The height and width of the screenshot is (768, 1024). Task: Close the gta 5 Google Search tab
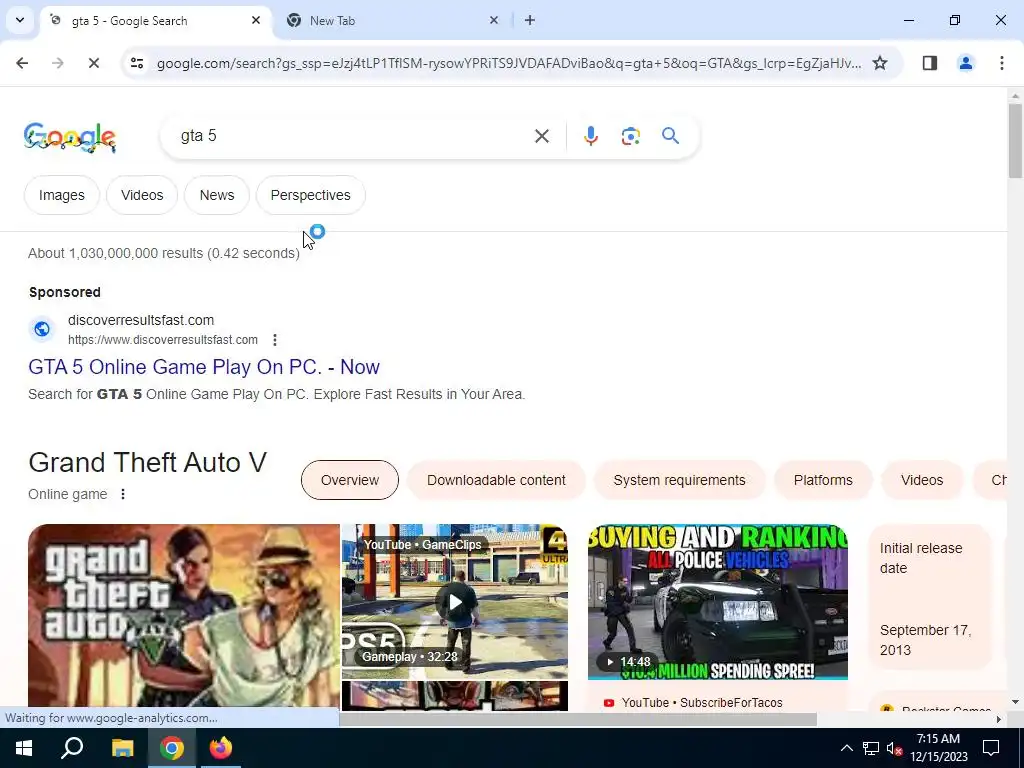click(x=256, y=20)
